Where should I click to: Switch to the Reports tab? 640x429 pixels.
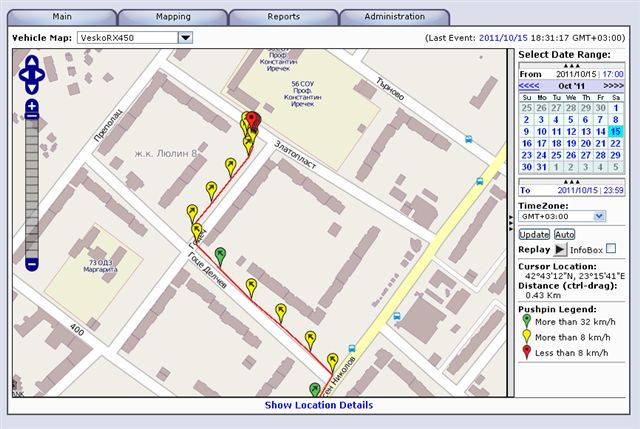pyautogui.click(x=283, y=17)
